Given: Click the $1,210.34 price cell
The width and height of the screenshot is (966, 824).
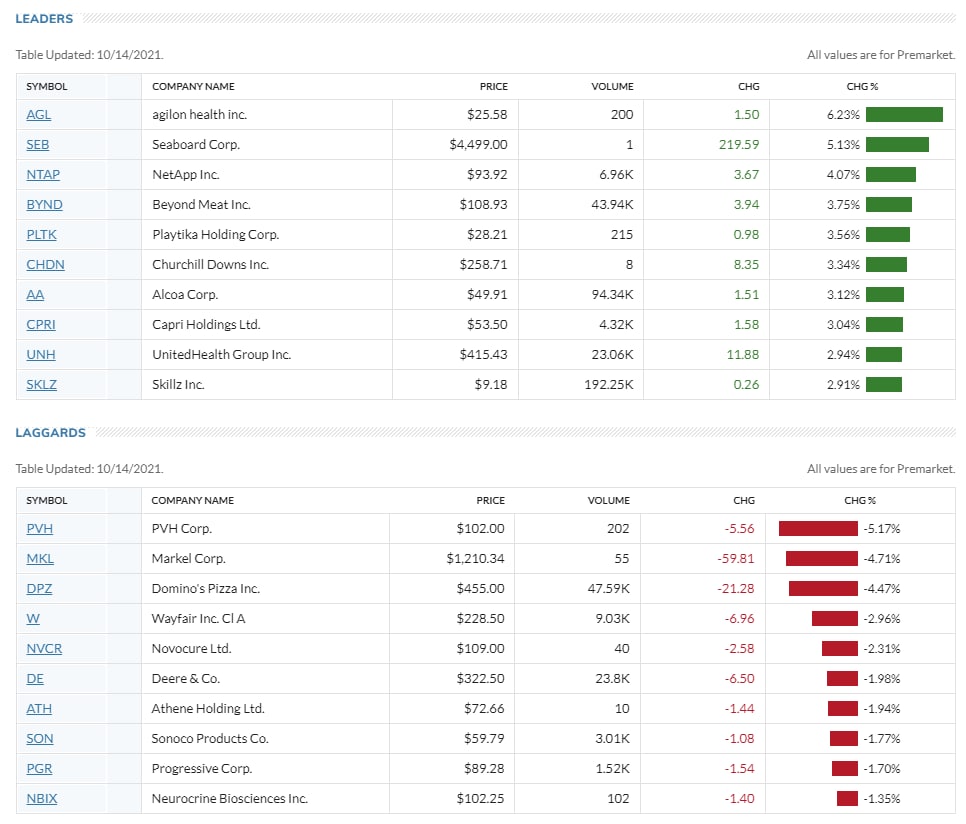Looking at the screenshot, I should click(x=475, y=559).
